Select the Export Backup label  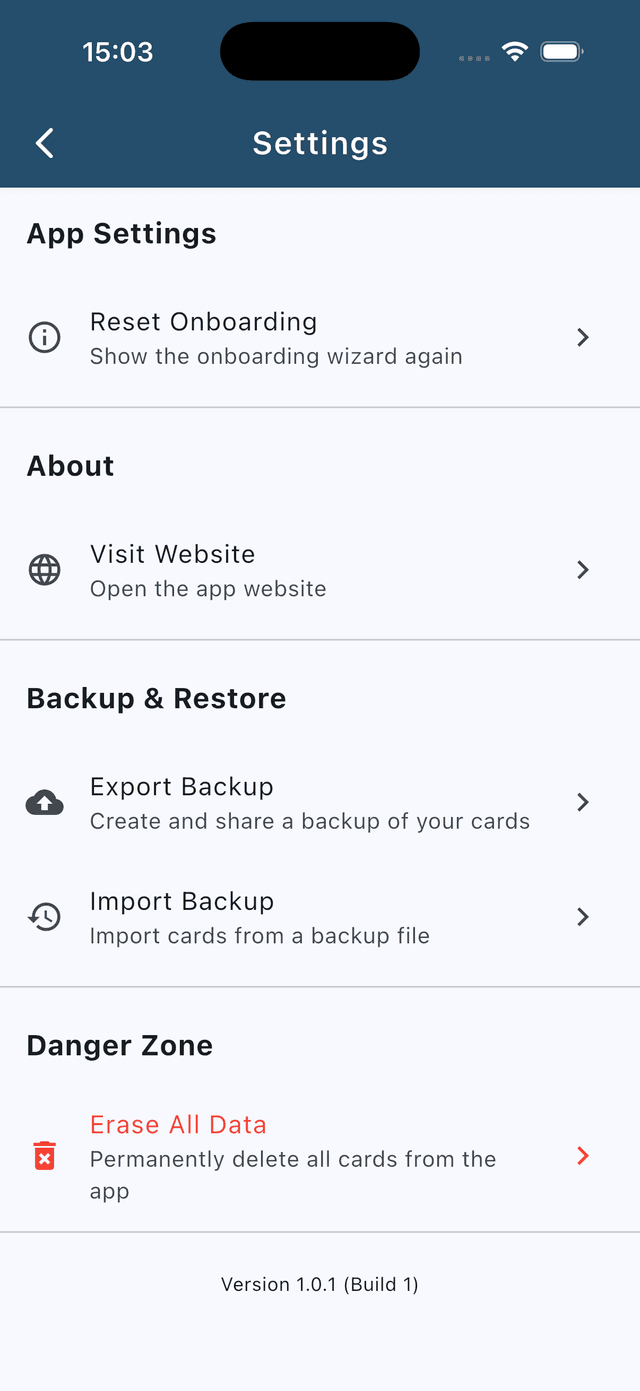tap(181, 787)
